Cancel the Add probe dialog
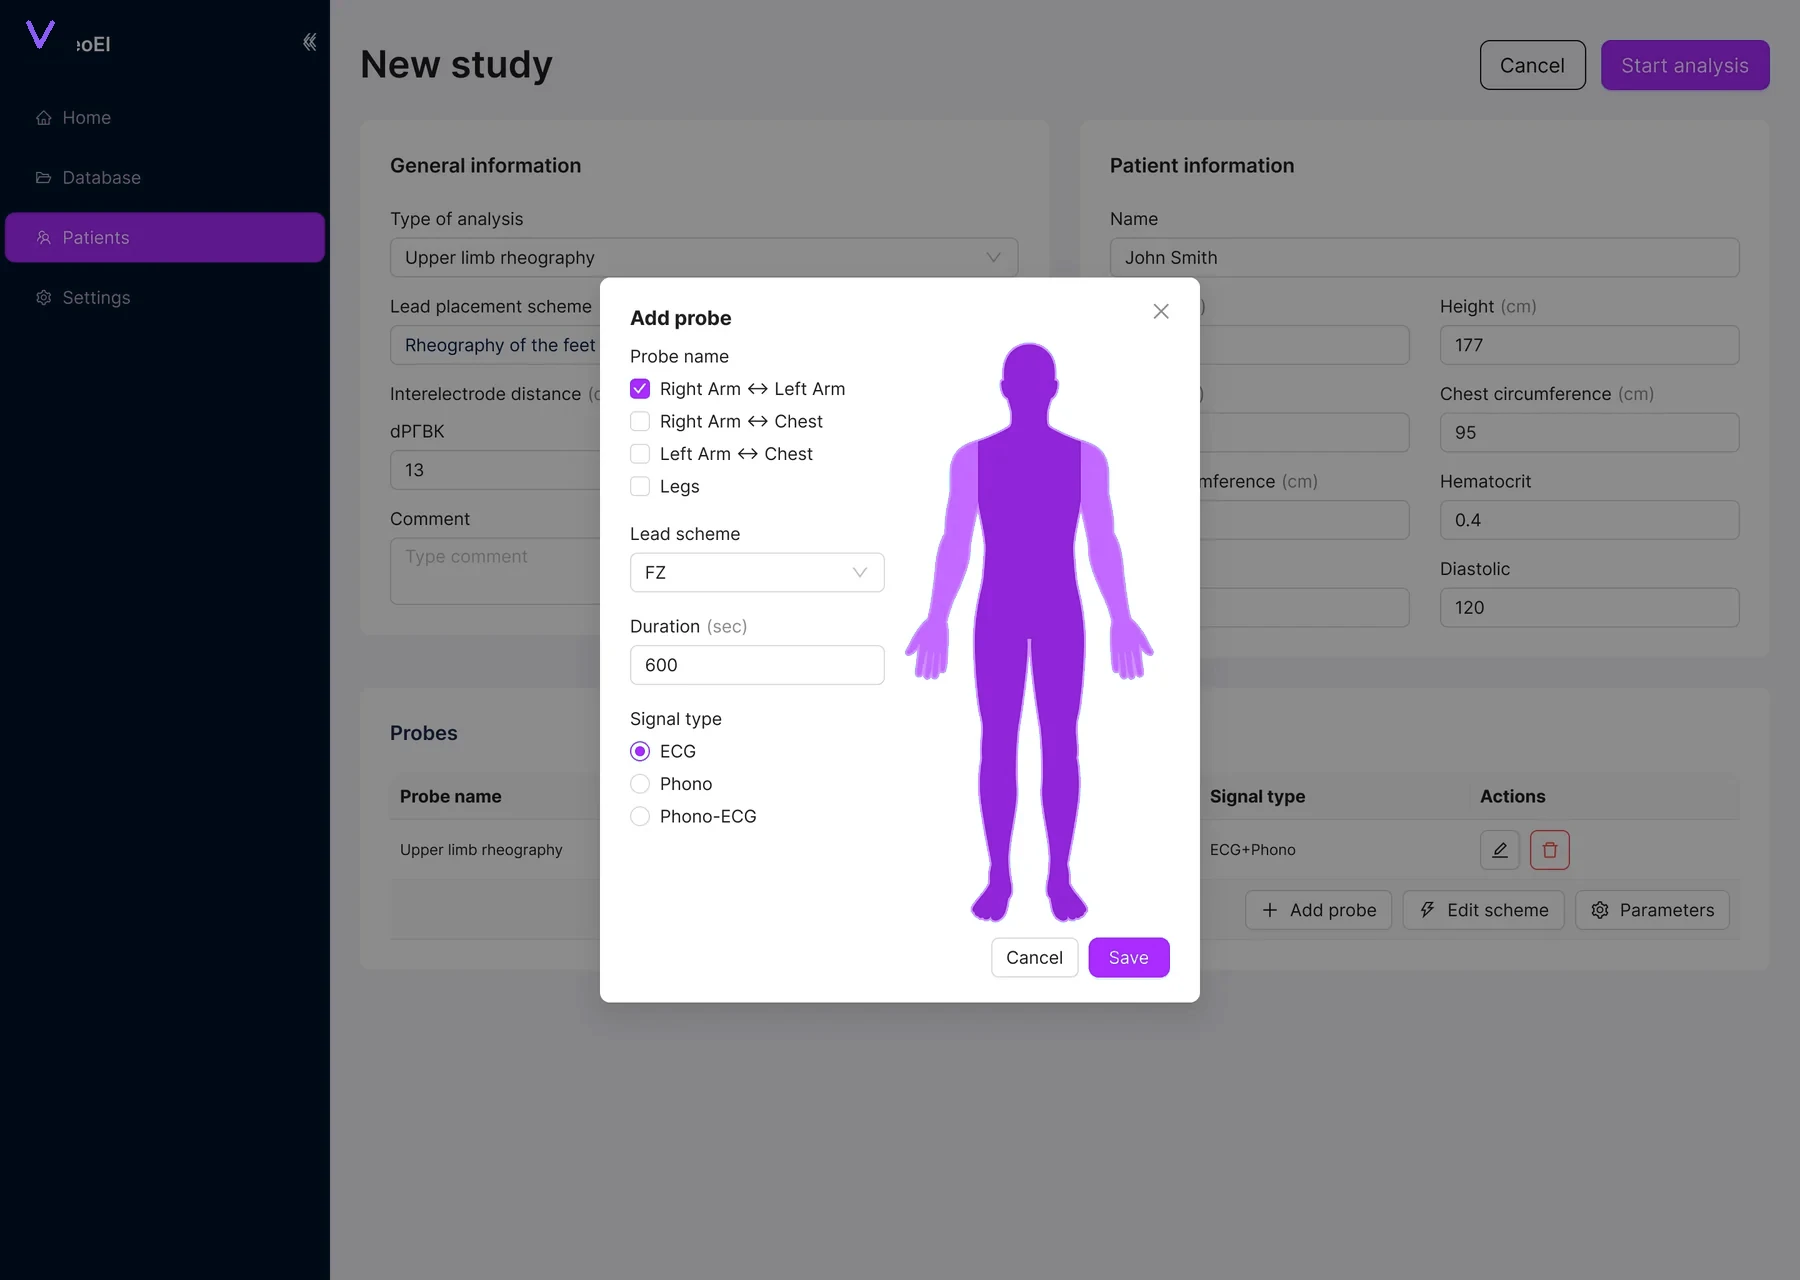1800x1280 pixels. point(1034,957)
